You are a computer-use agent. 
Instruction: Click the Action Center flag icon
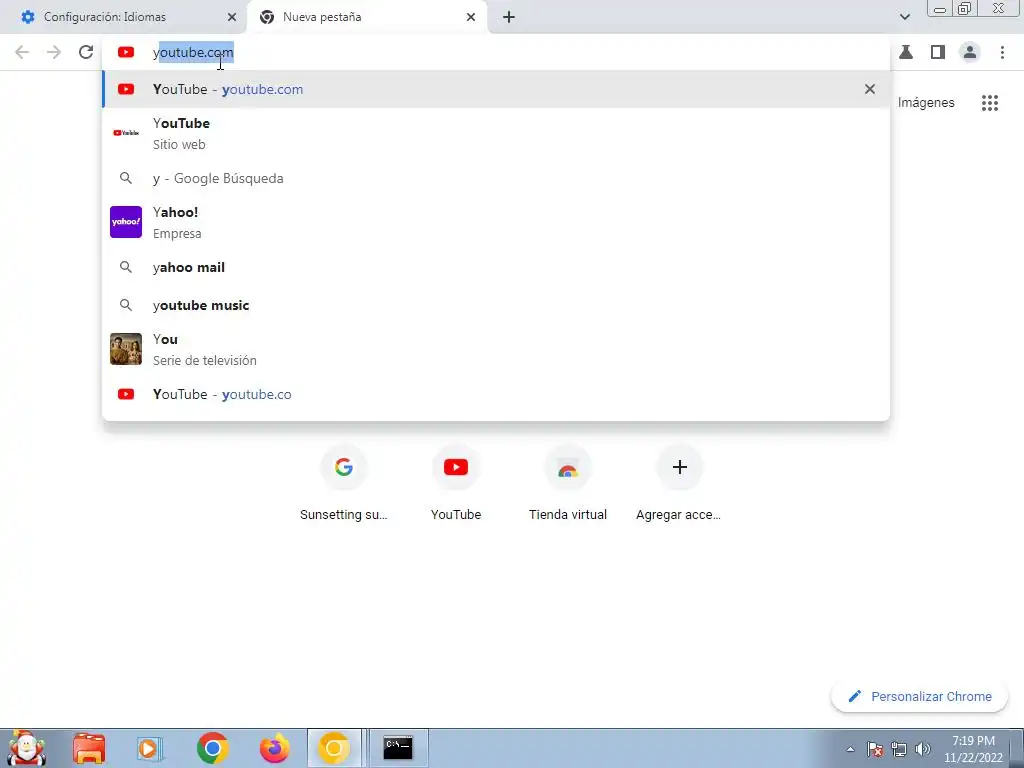(x=875, y=749)
